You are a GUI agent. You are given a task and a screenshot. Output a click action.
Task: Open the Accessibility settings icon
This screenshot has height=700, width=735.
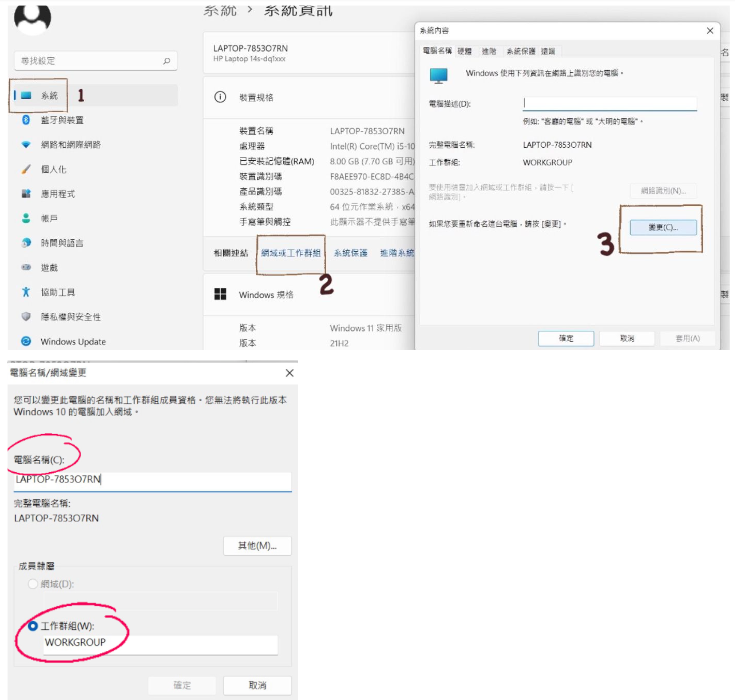tap(26, 292)
